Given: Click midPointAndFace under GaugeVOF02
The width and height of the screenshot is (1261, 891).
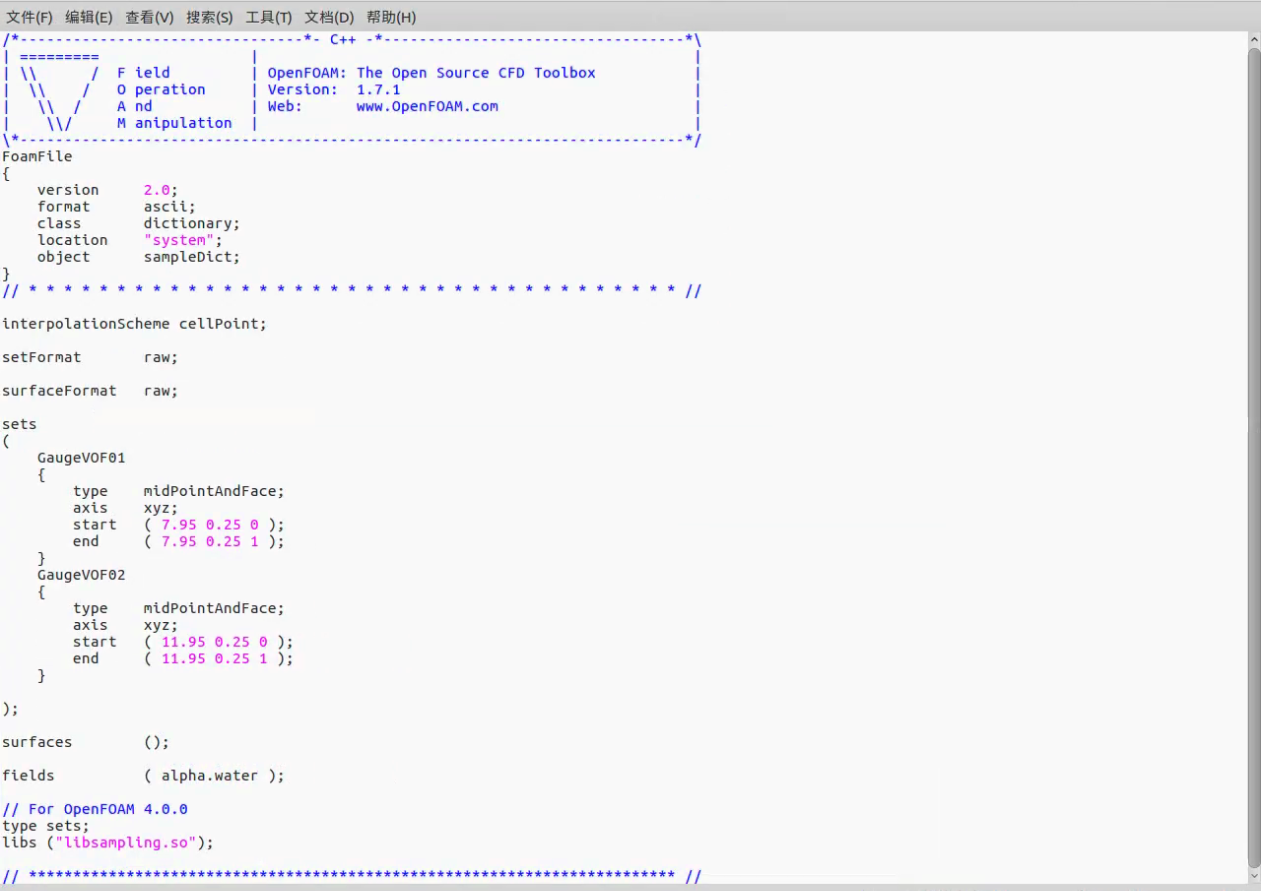Looking at the screenshot, I should [210, 608].
